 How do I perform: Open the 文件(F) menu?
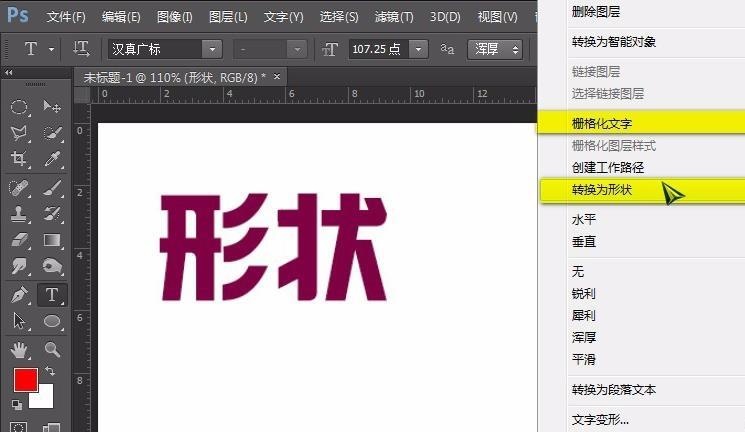coord(66,17)
